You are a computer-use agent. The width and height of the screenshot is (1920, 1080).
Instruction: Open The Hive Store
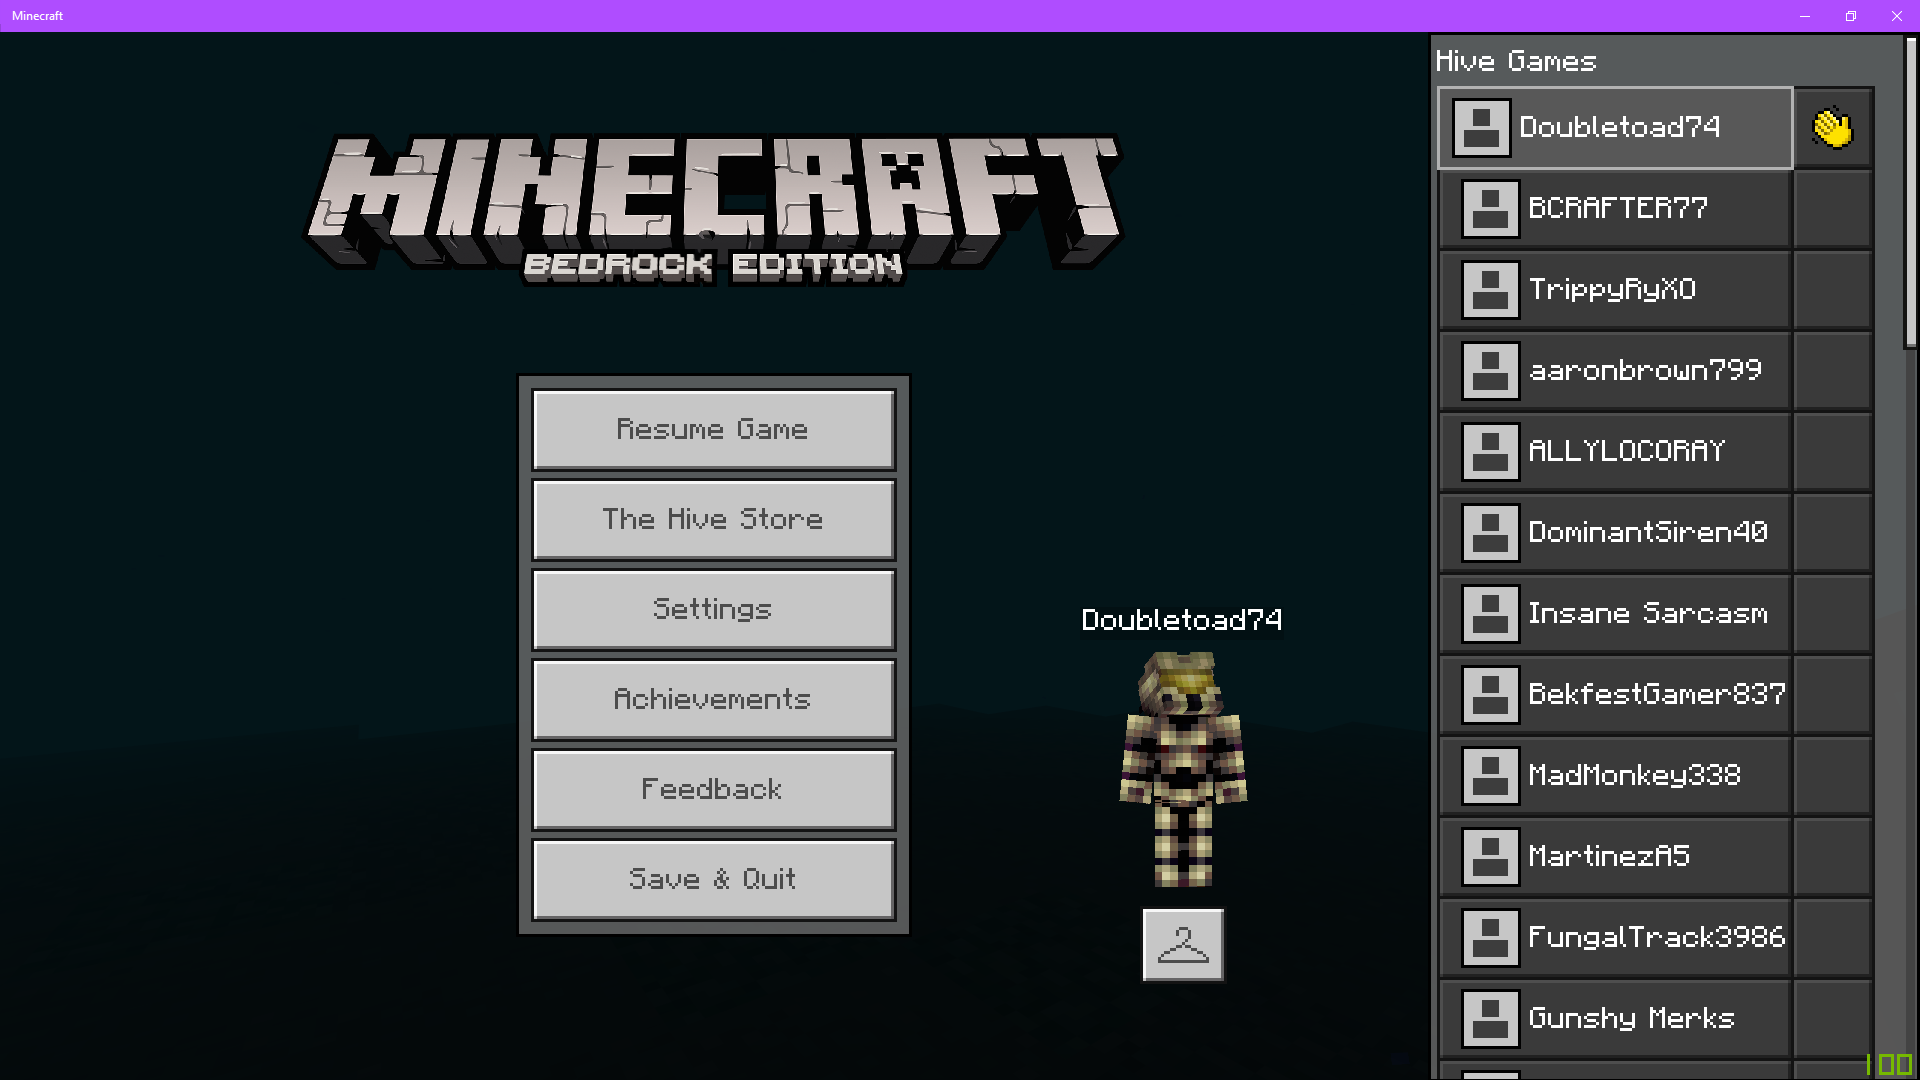[x=713, y=520]
